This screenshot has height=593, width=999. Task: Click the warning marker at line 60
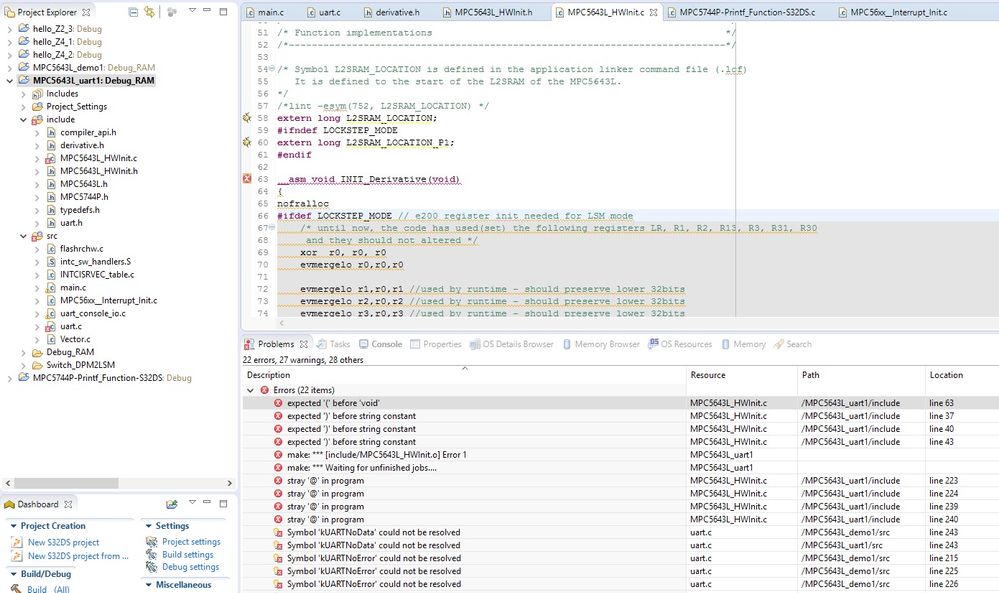point(247,142)
